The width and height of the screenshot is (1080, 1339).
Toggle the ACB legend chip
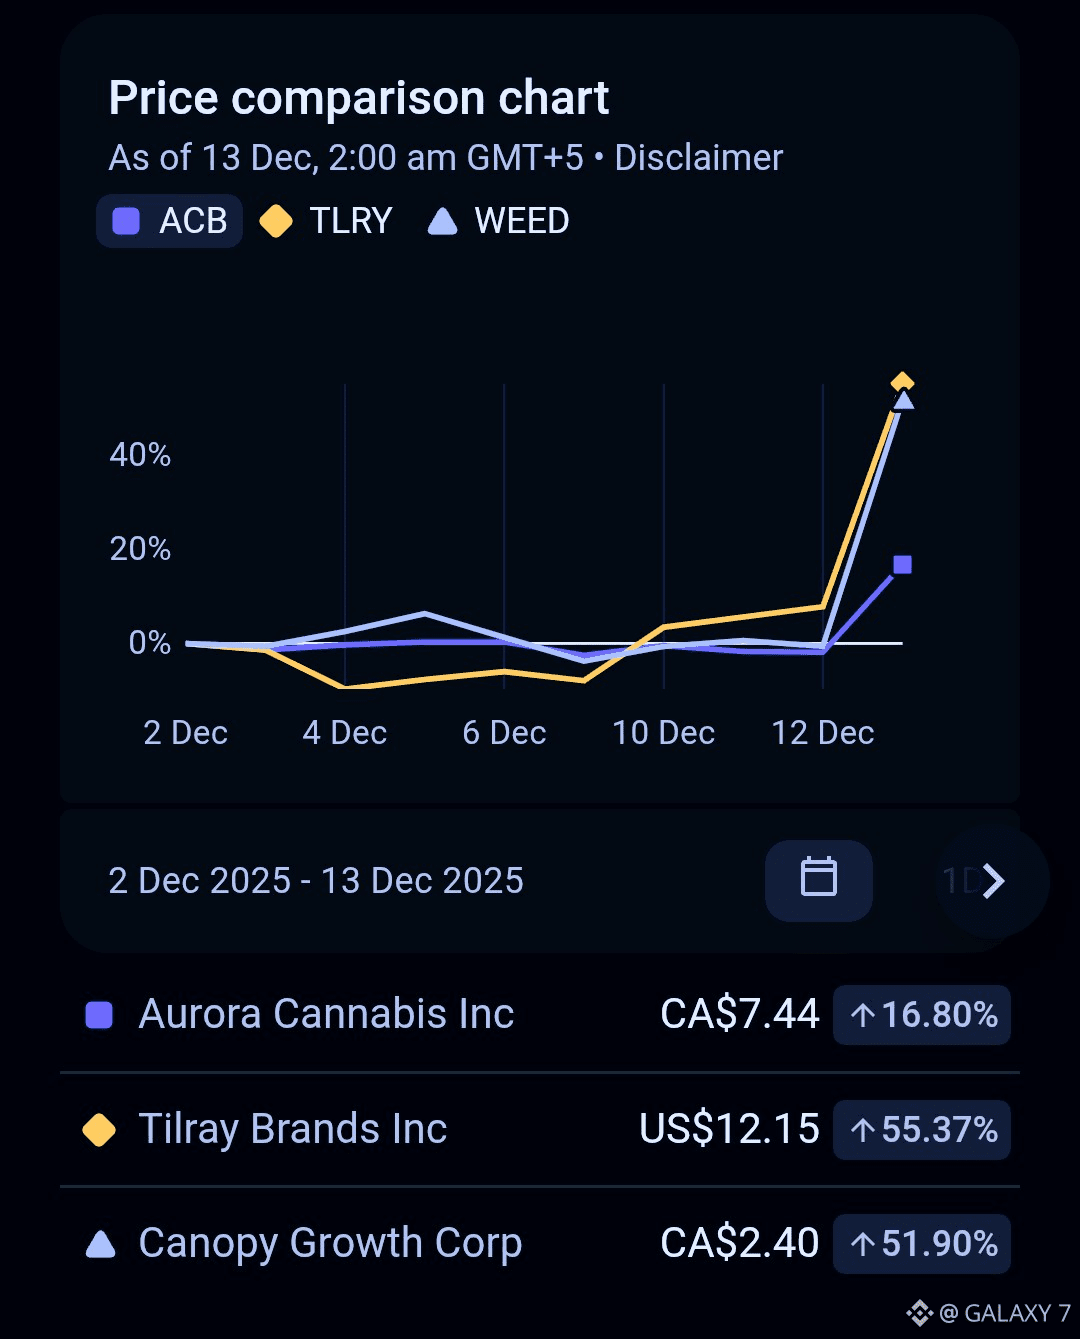coord(169,221)
